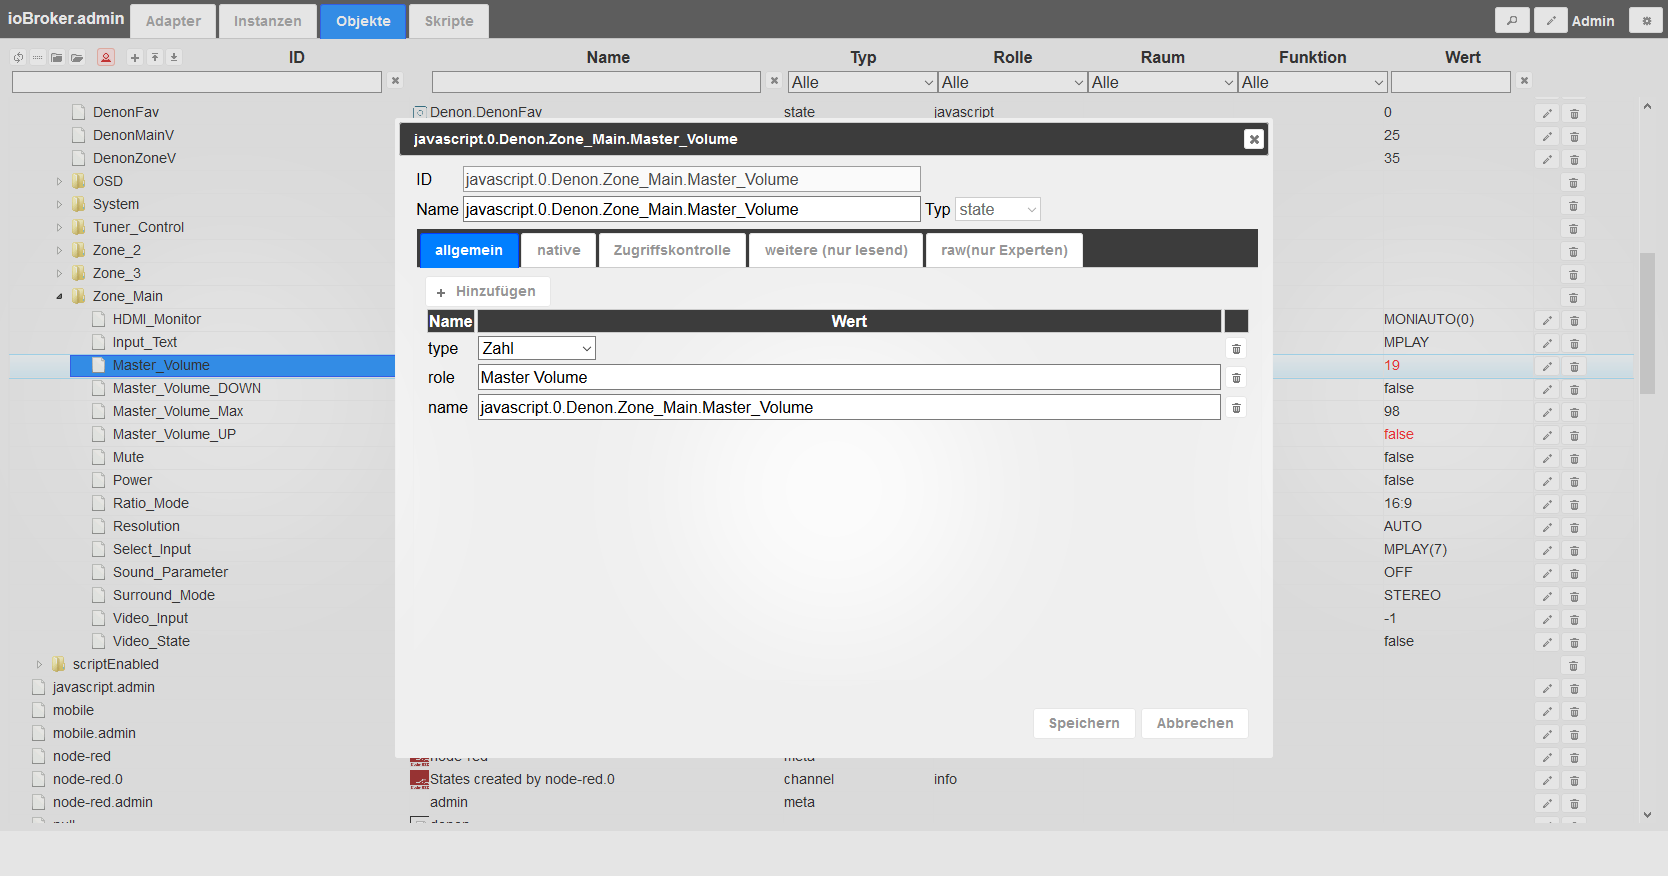The image size is (1668, 876).
Task: Select the Zugriffskontrolle tab
Action: click(x=672, y=250)
